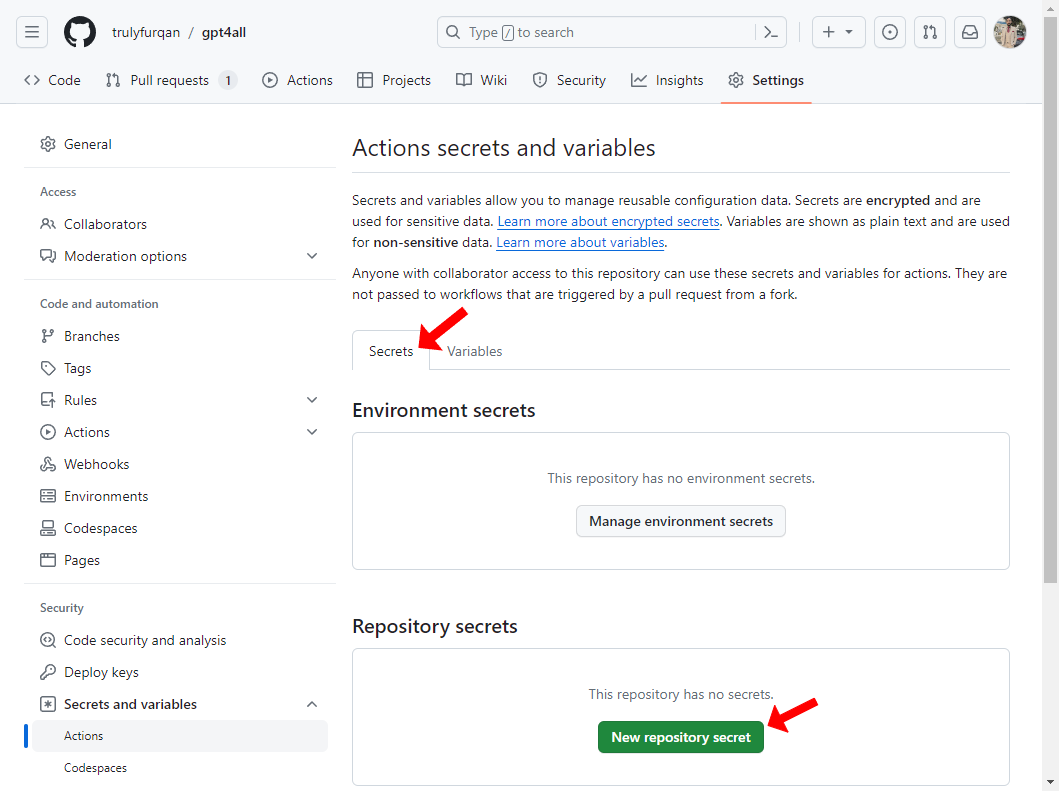Open the Pull requests icon in header

click(930, 32)
